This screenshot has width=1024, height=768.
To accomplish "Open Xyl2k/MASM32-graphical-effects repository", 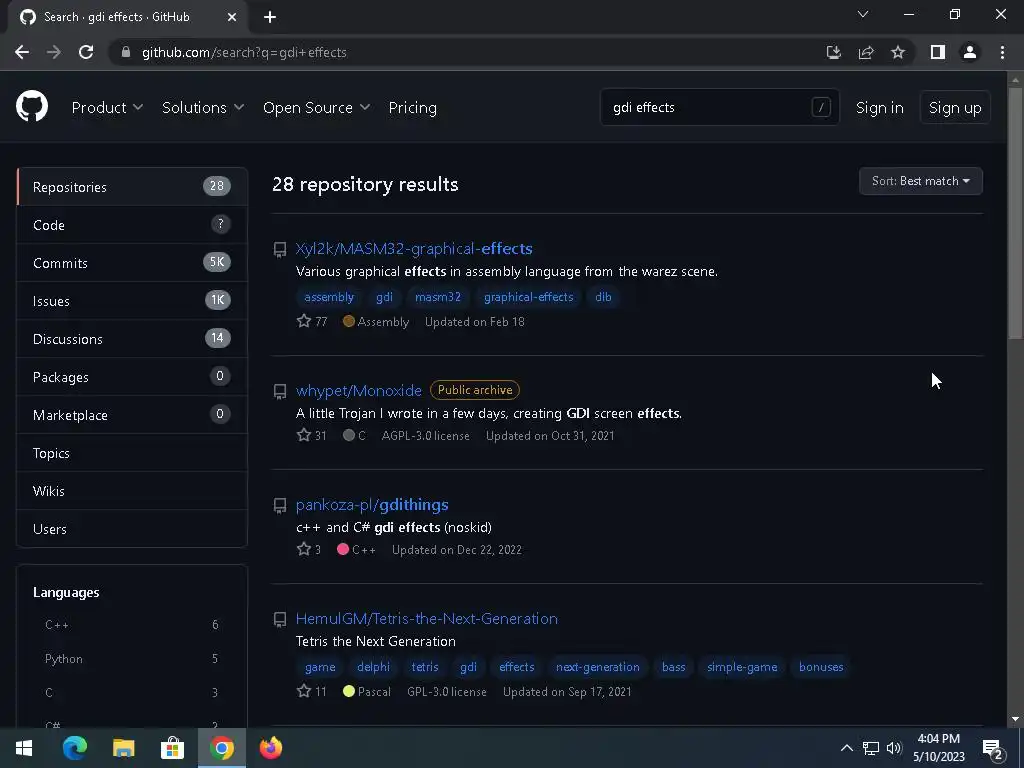I will (x=414, y=249).
